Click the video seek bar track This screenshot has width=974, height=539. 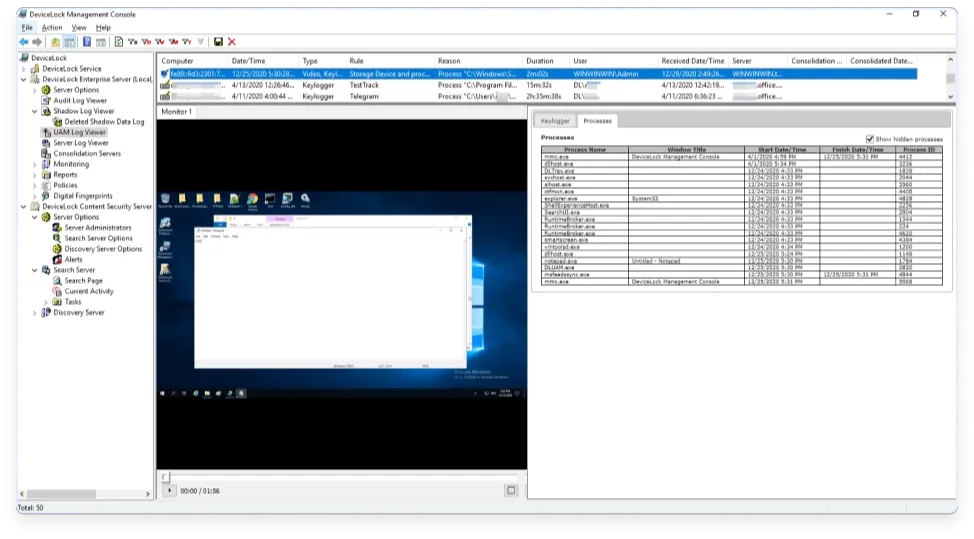tap(342, 477)
